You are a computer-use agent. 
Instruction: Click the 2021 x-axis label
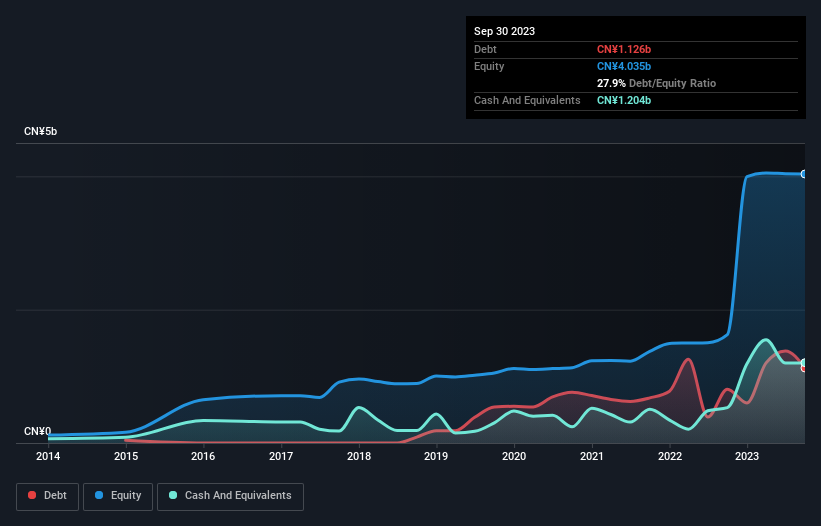coord(592,456)
